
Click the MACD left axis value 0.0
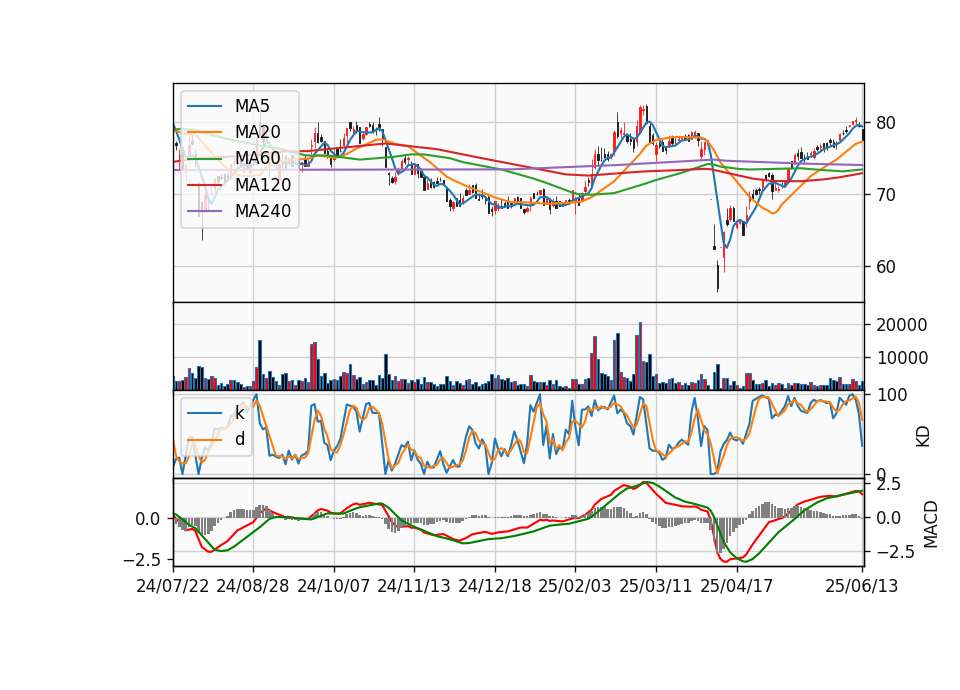coord(148,519)
